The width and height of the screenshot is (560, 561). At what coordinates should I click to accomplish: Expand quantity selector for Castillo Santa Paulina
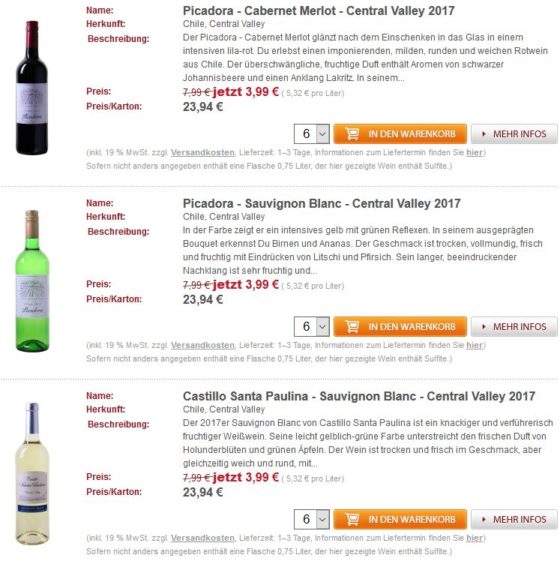pyautogui.click(x=312, y=519)
